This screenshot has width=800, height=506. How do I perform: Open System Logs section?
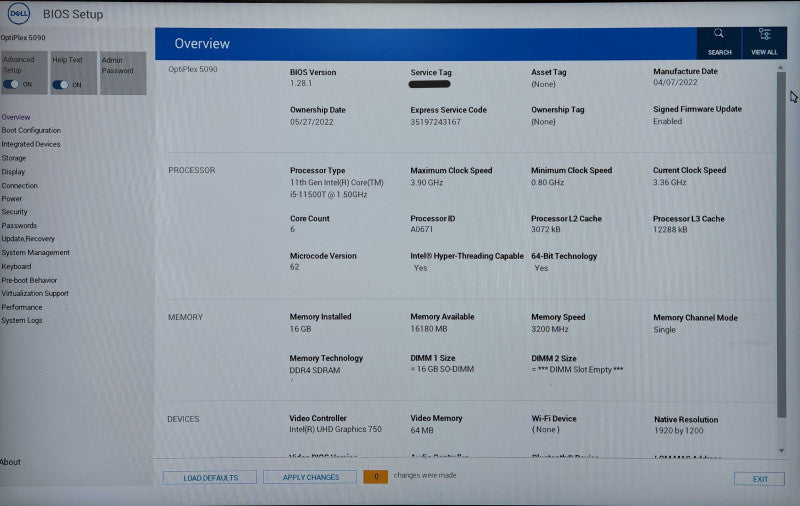point(22,320)
